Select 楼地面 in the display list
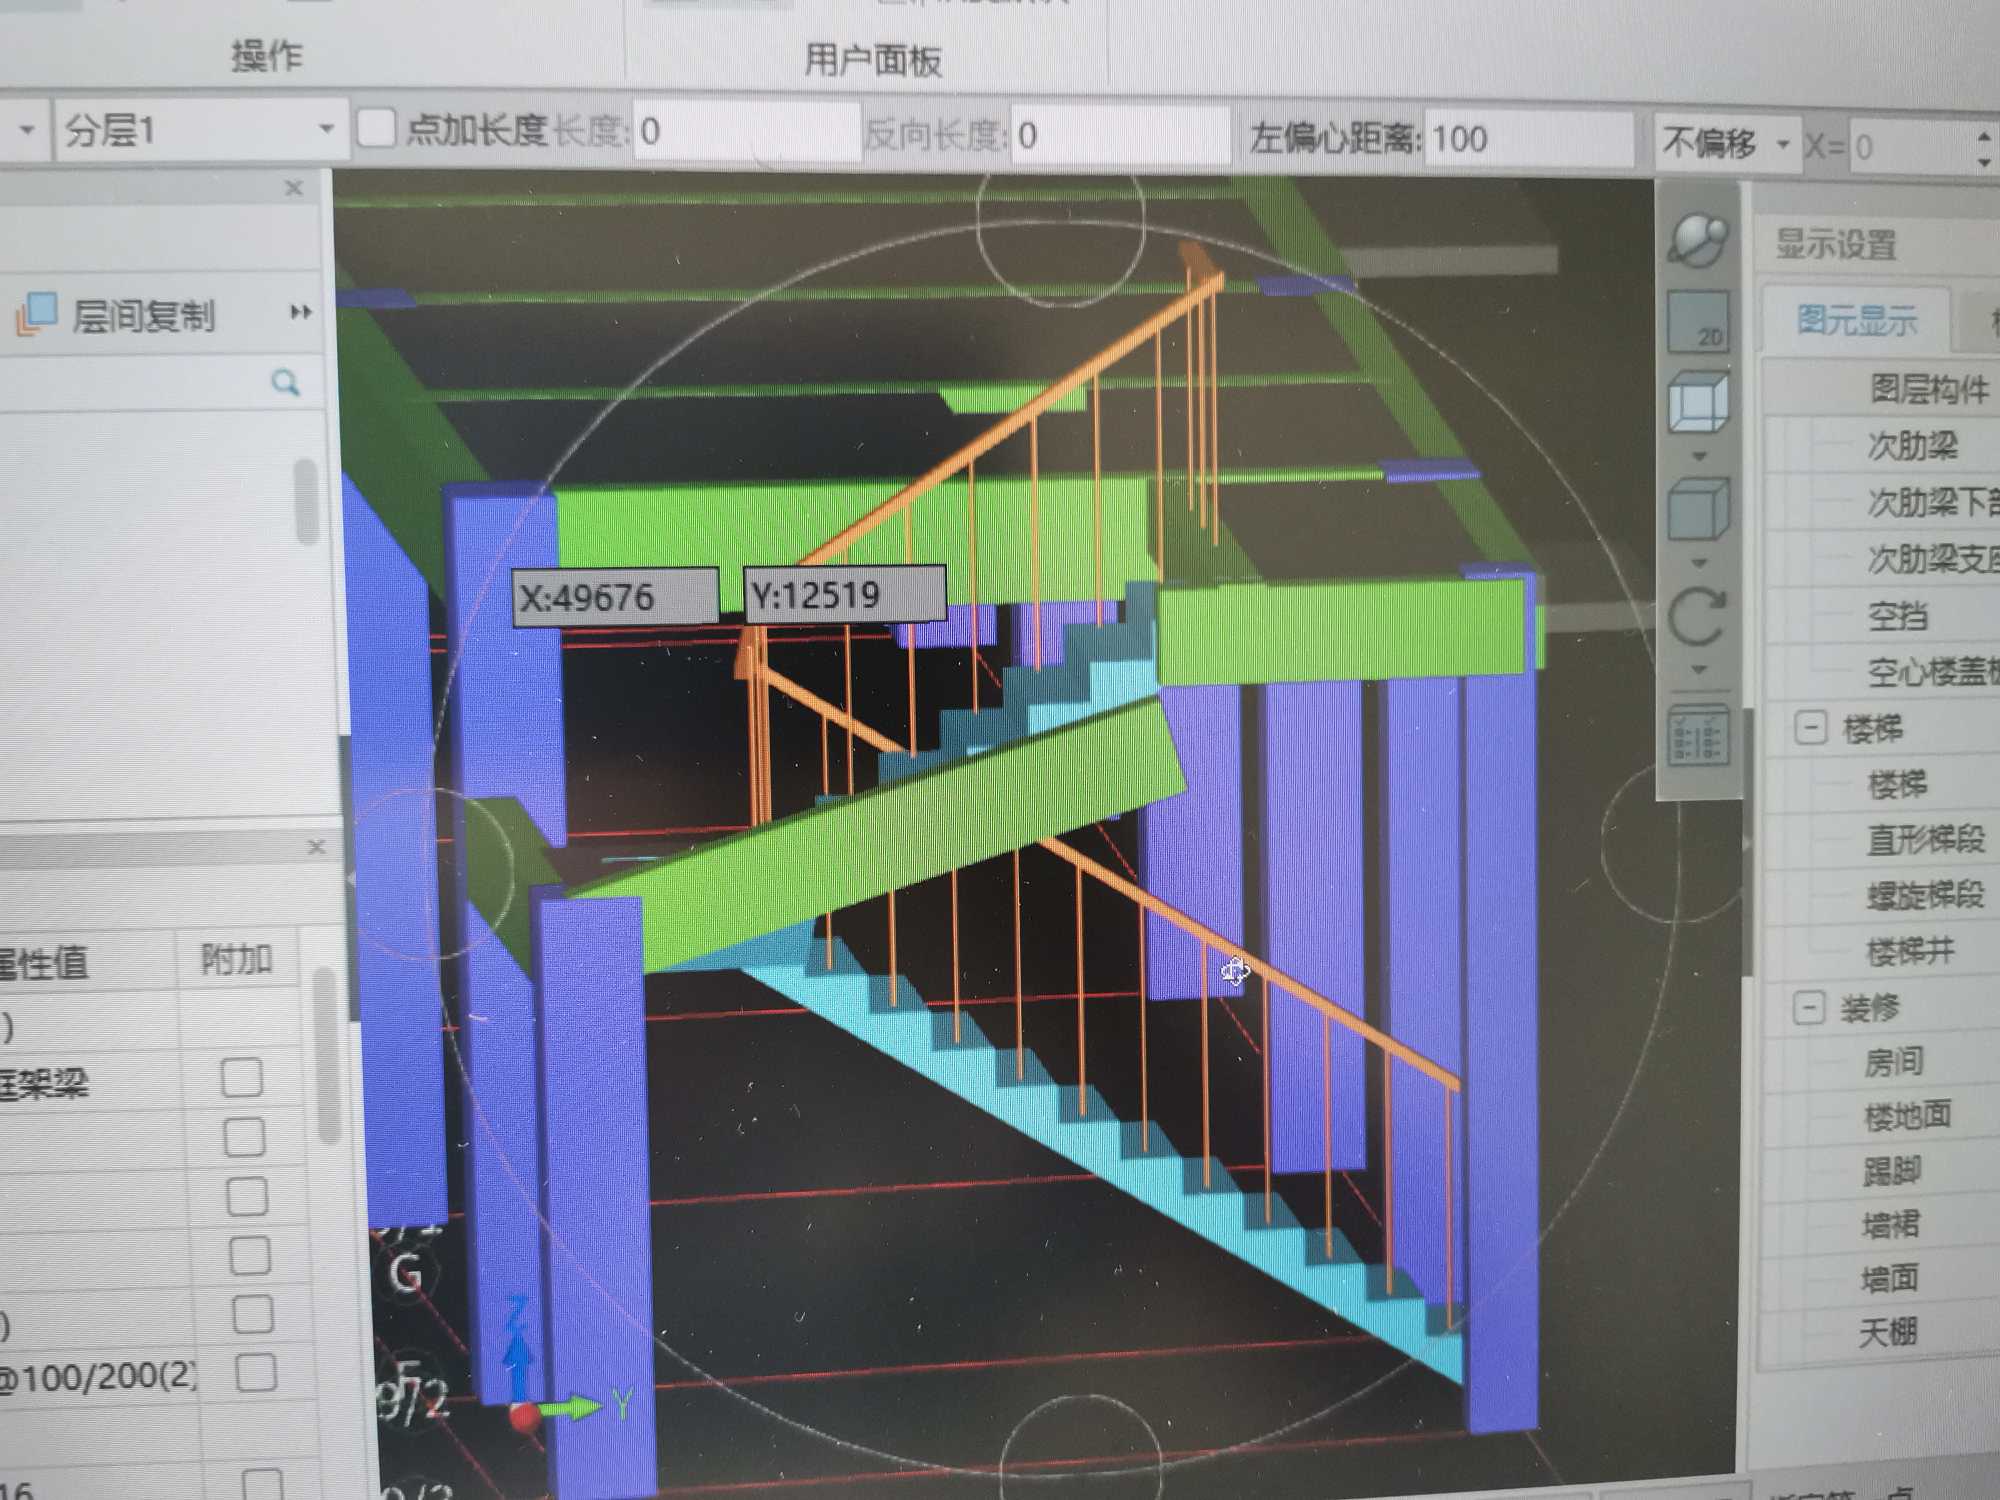This screenshot has width=2000, height=1500. (1907, 1116)
